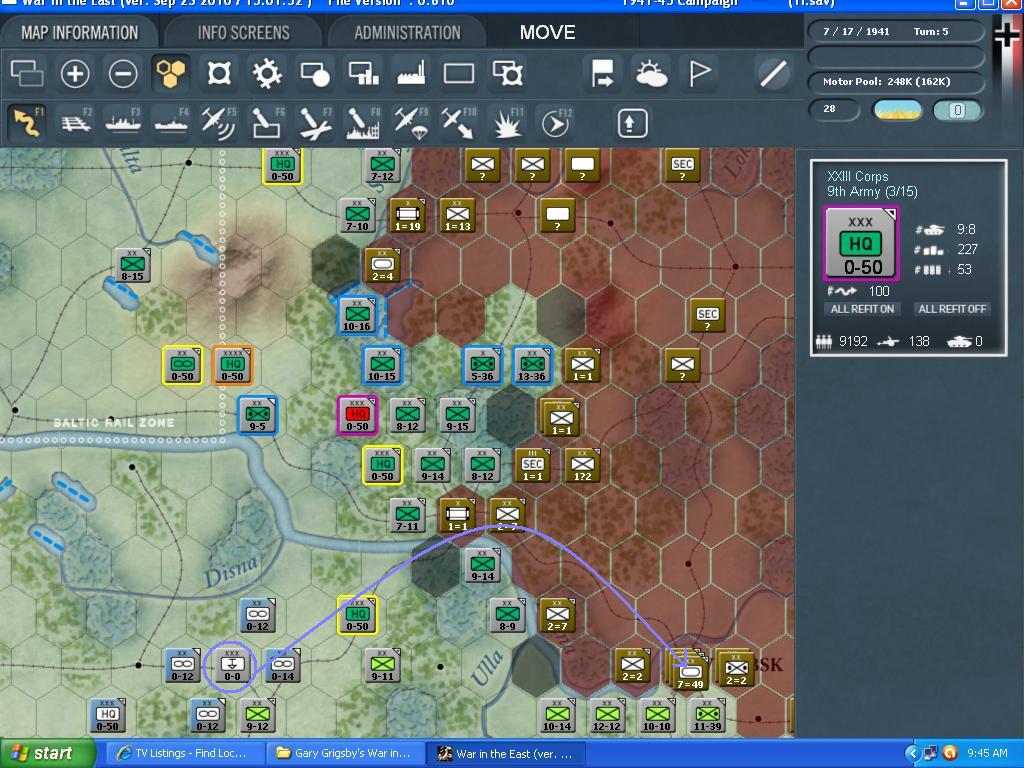
Task: Toggle the flag with arrow display
Action: point(602,73)
